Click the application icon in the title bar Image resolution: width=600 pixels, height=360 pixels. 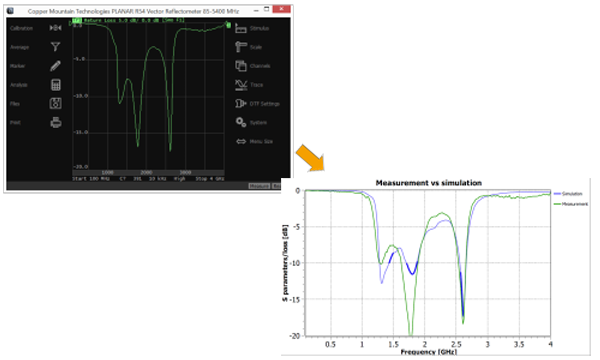click(10, 11)
